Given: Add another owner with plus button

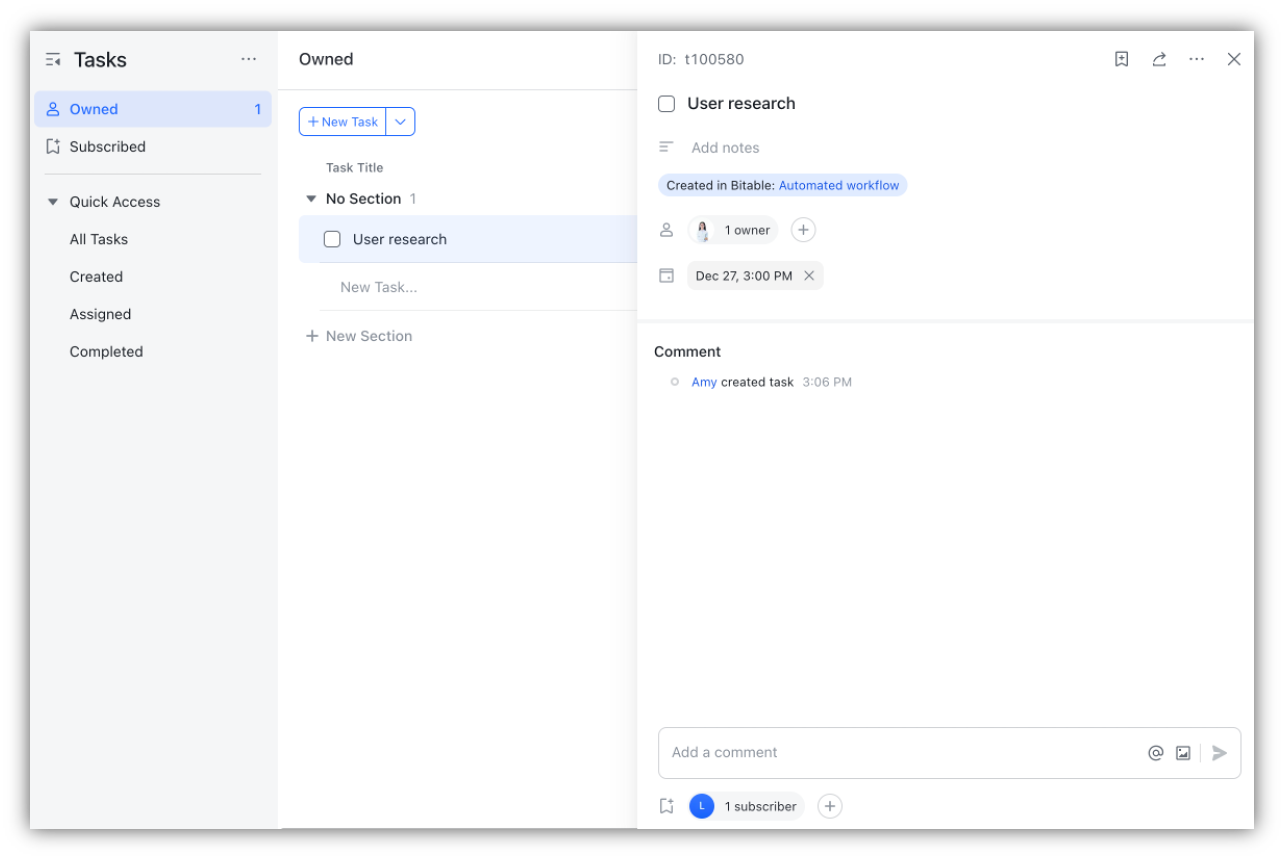Looking at the screenshot, I should [803, 230].
